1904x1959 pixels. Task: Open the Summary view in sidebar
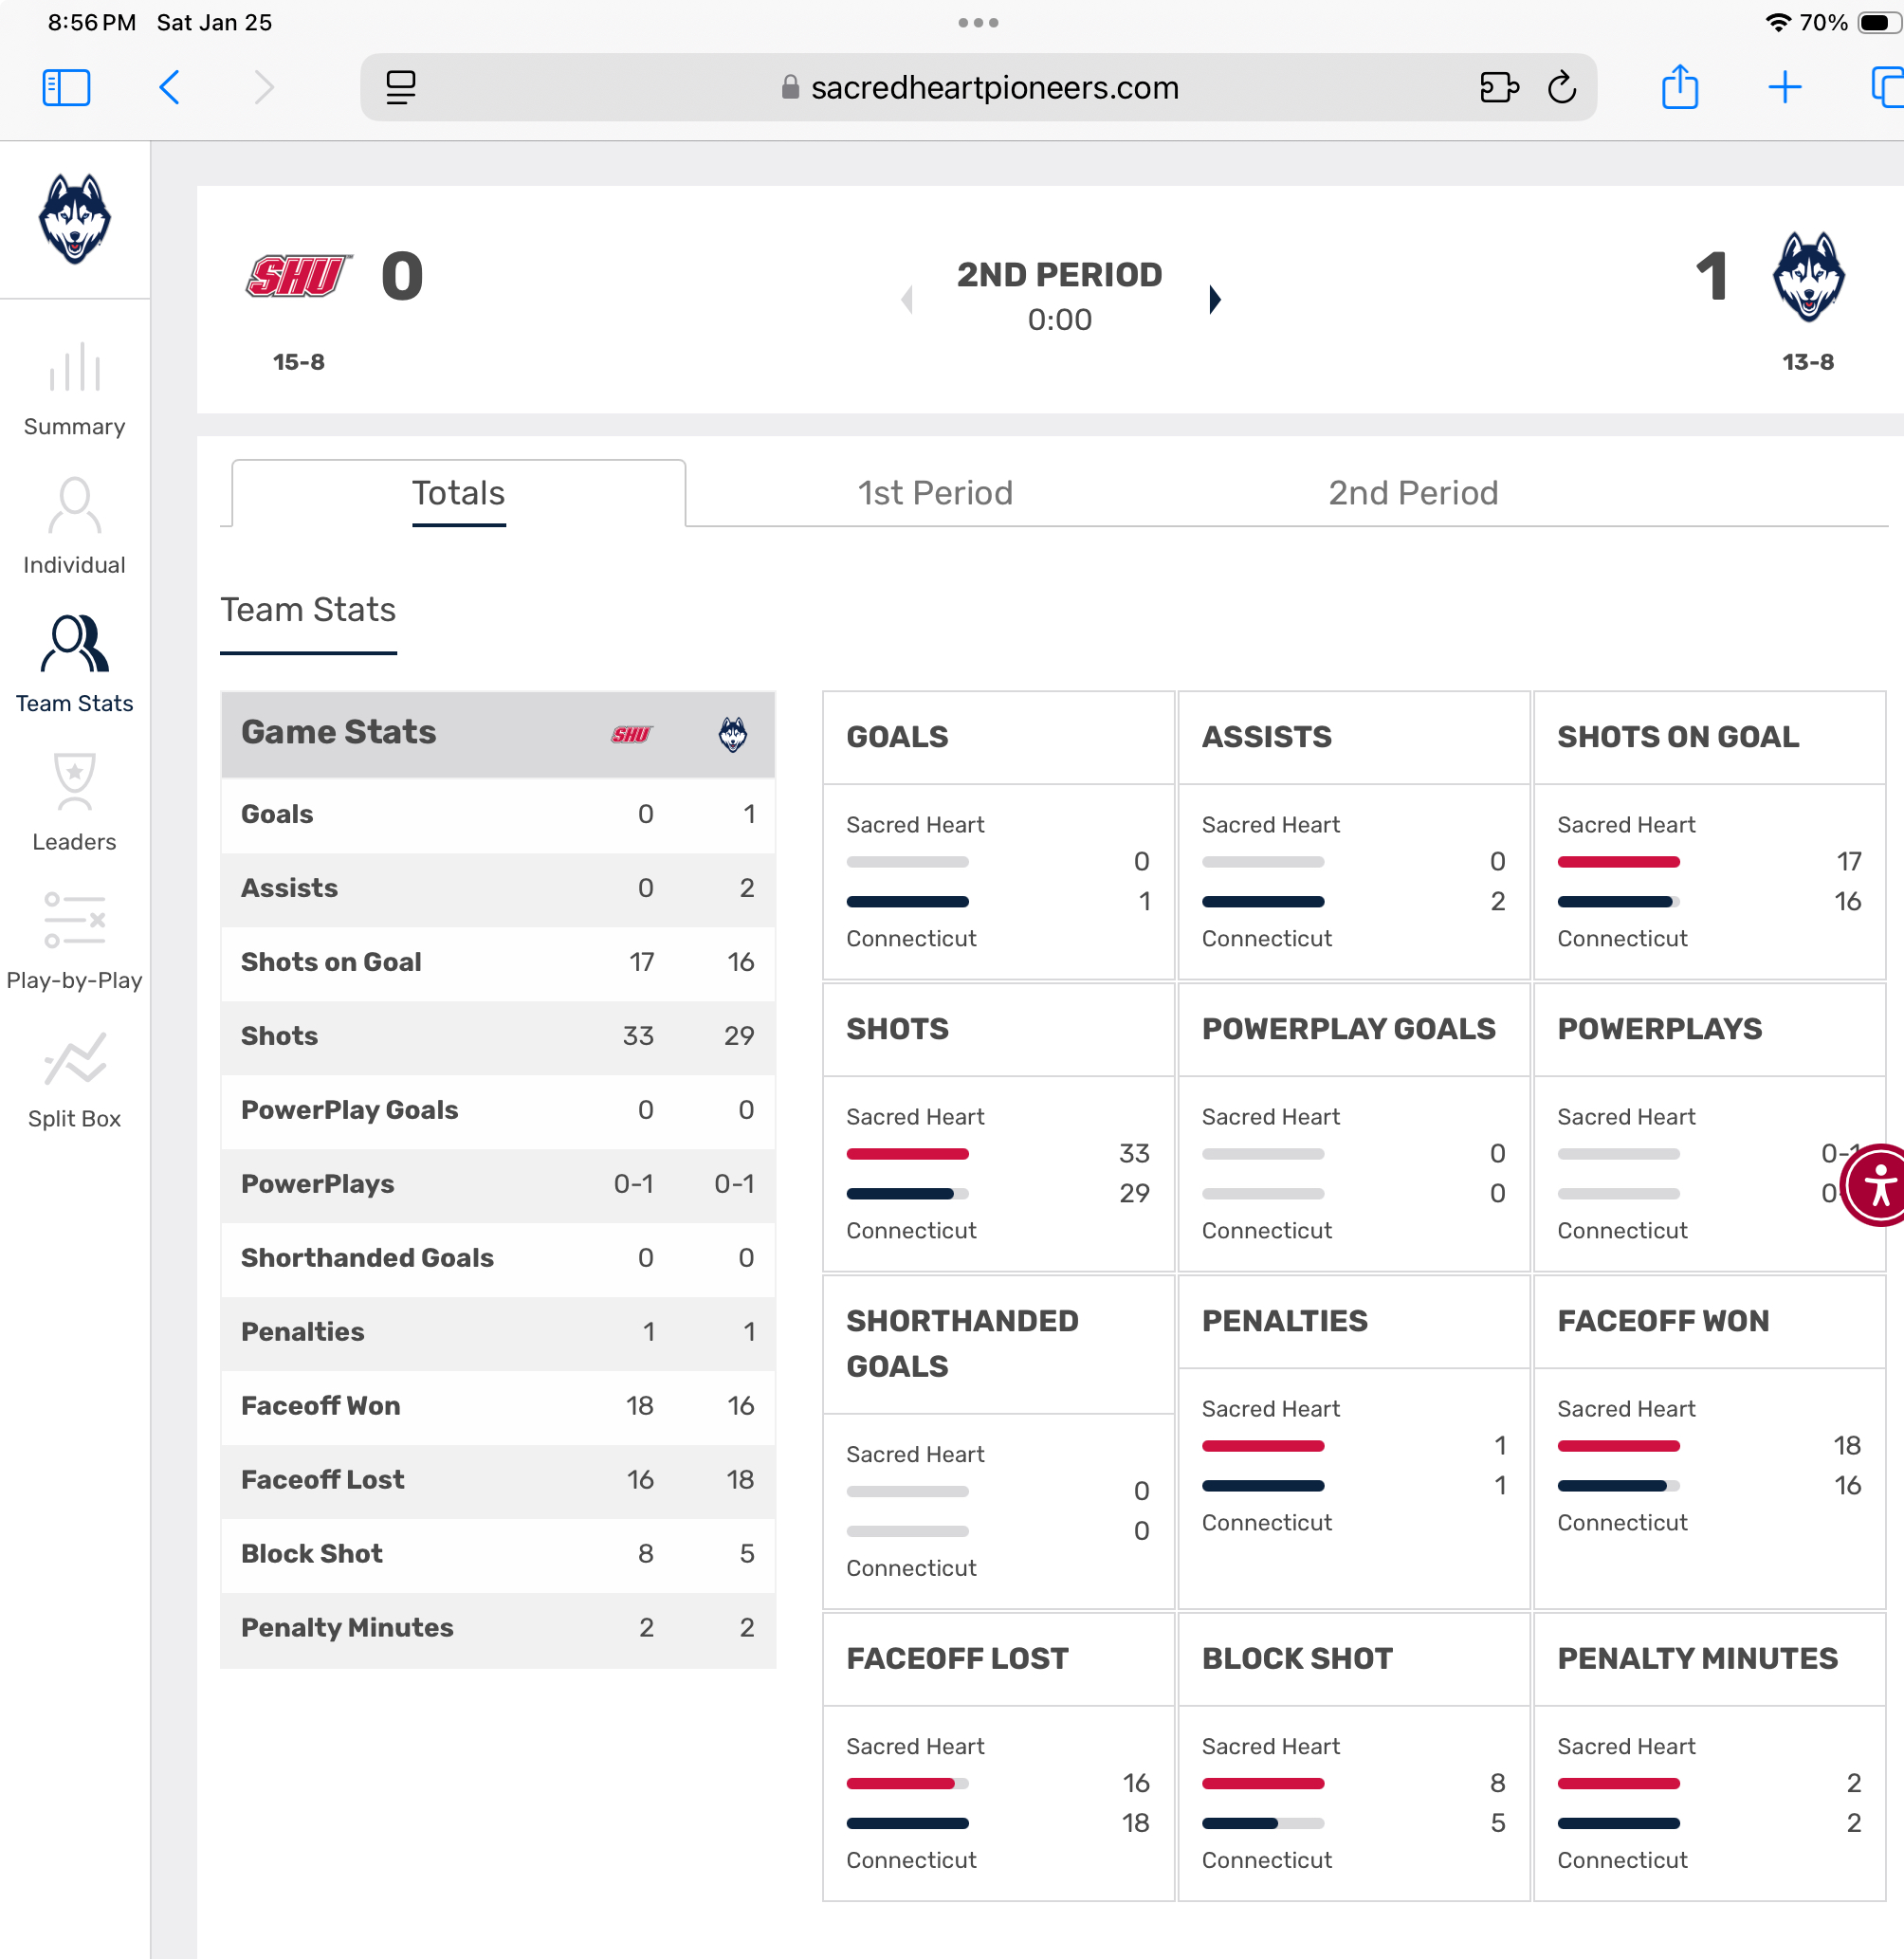point(75,390)
